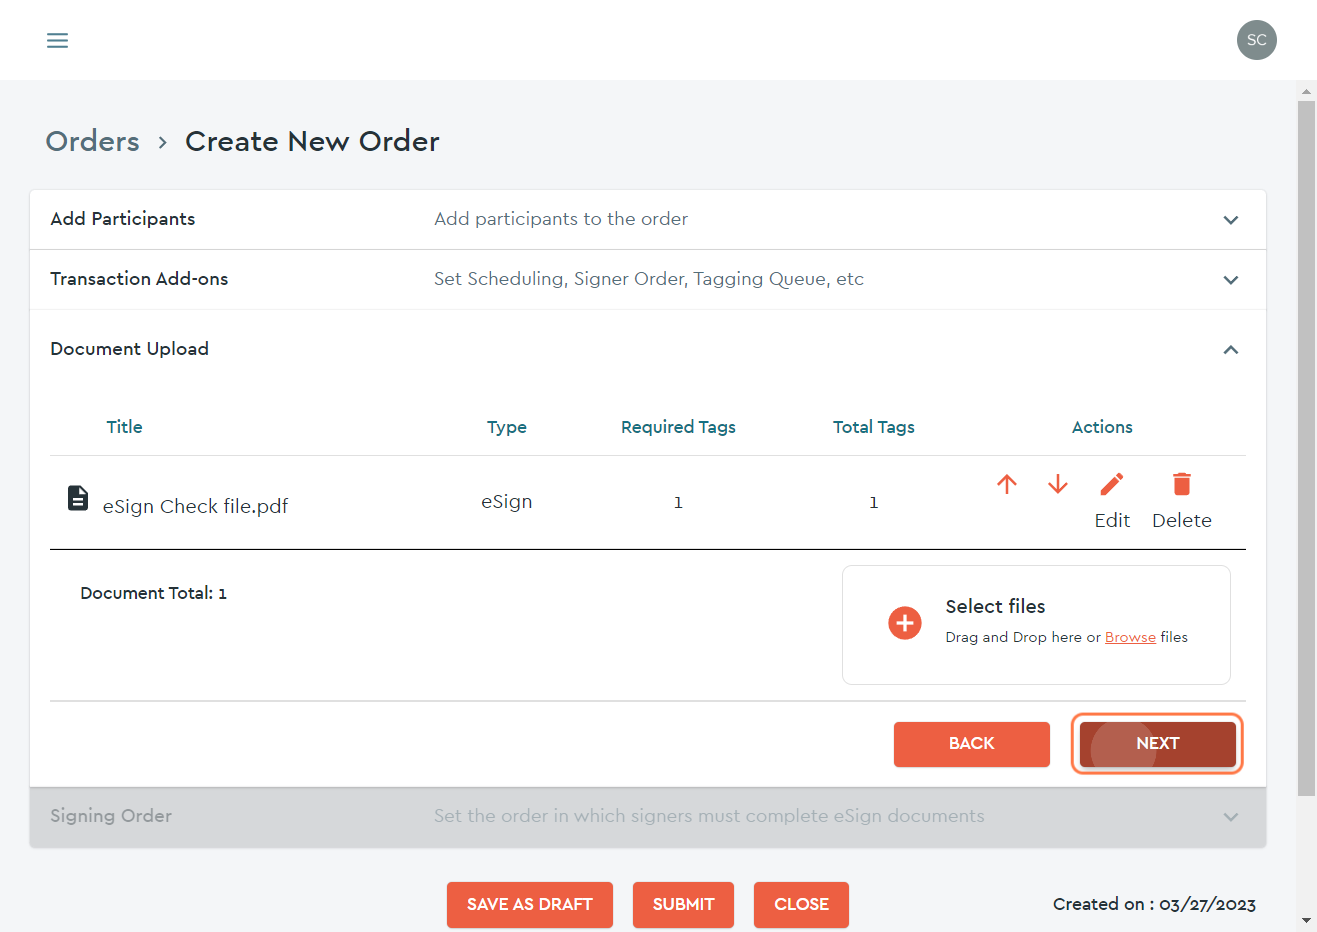Expand the Signing Order section

[1231, 817]
